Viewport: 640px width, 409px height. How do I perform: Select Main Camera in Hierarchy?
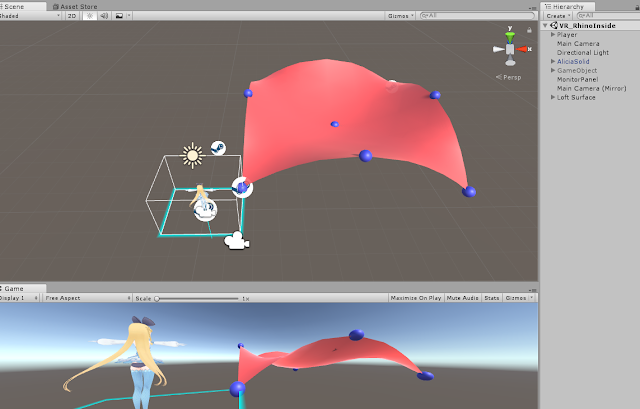click(x=578, y=44)
